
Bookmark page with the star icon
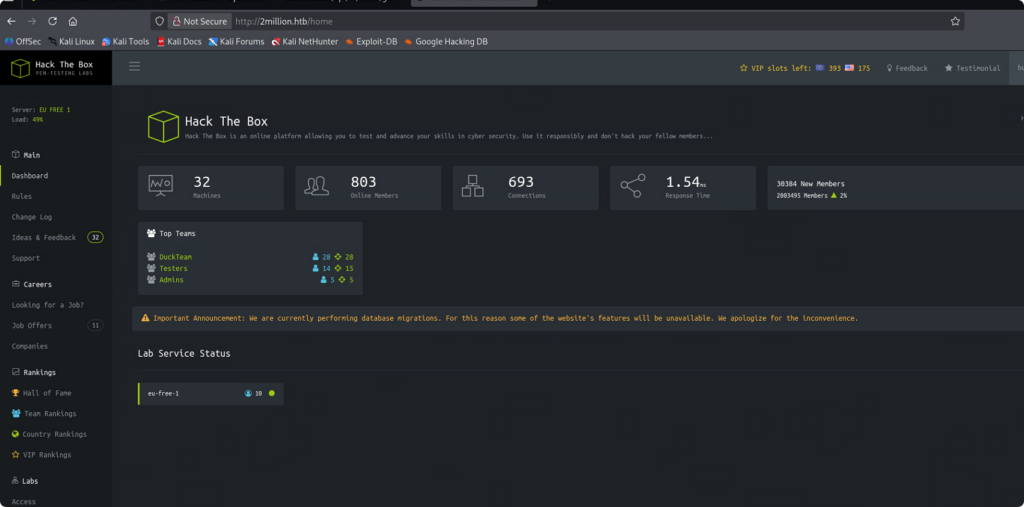point(955,21)
